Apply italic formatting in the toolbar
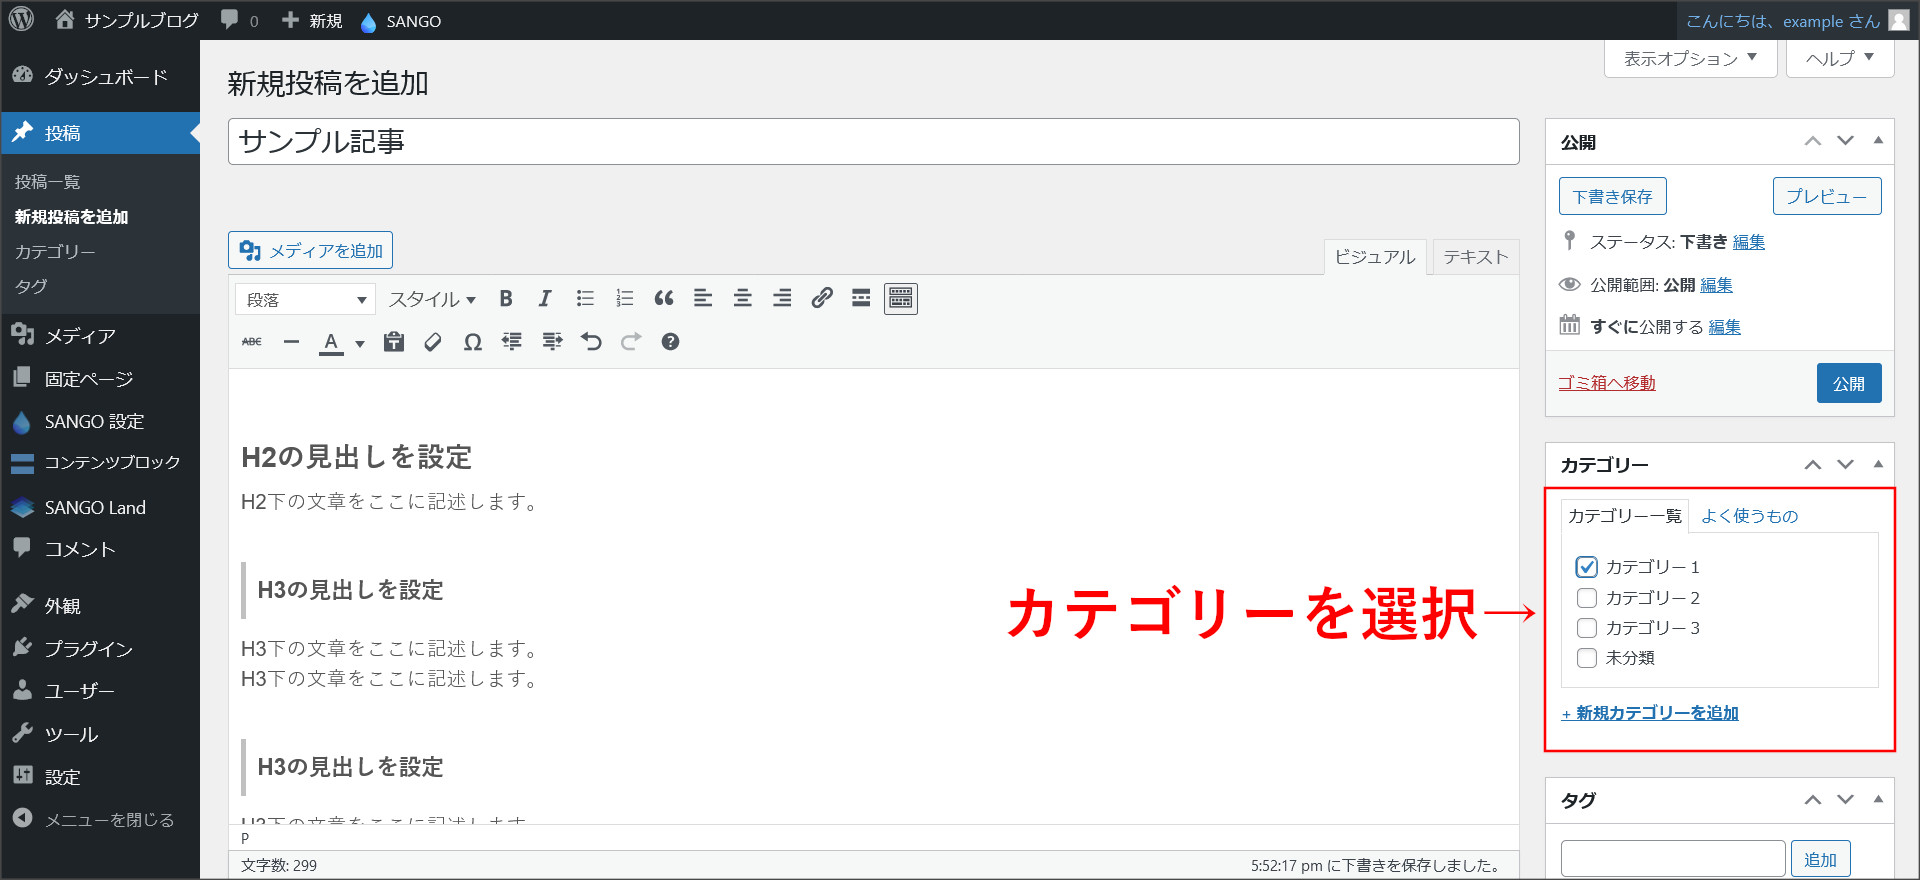 point(545,299)
